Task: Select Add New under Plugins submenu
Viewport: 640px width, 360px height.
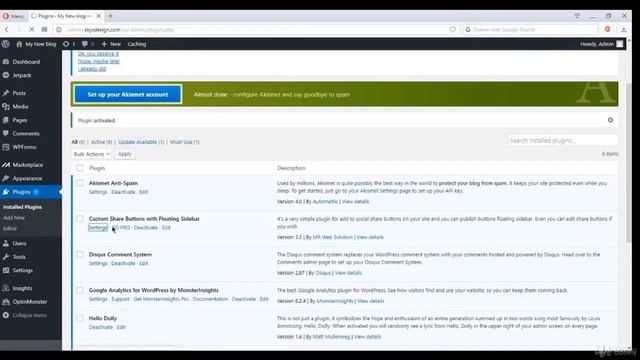Action: pyautogui.click(x=14, y=218)
